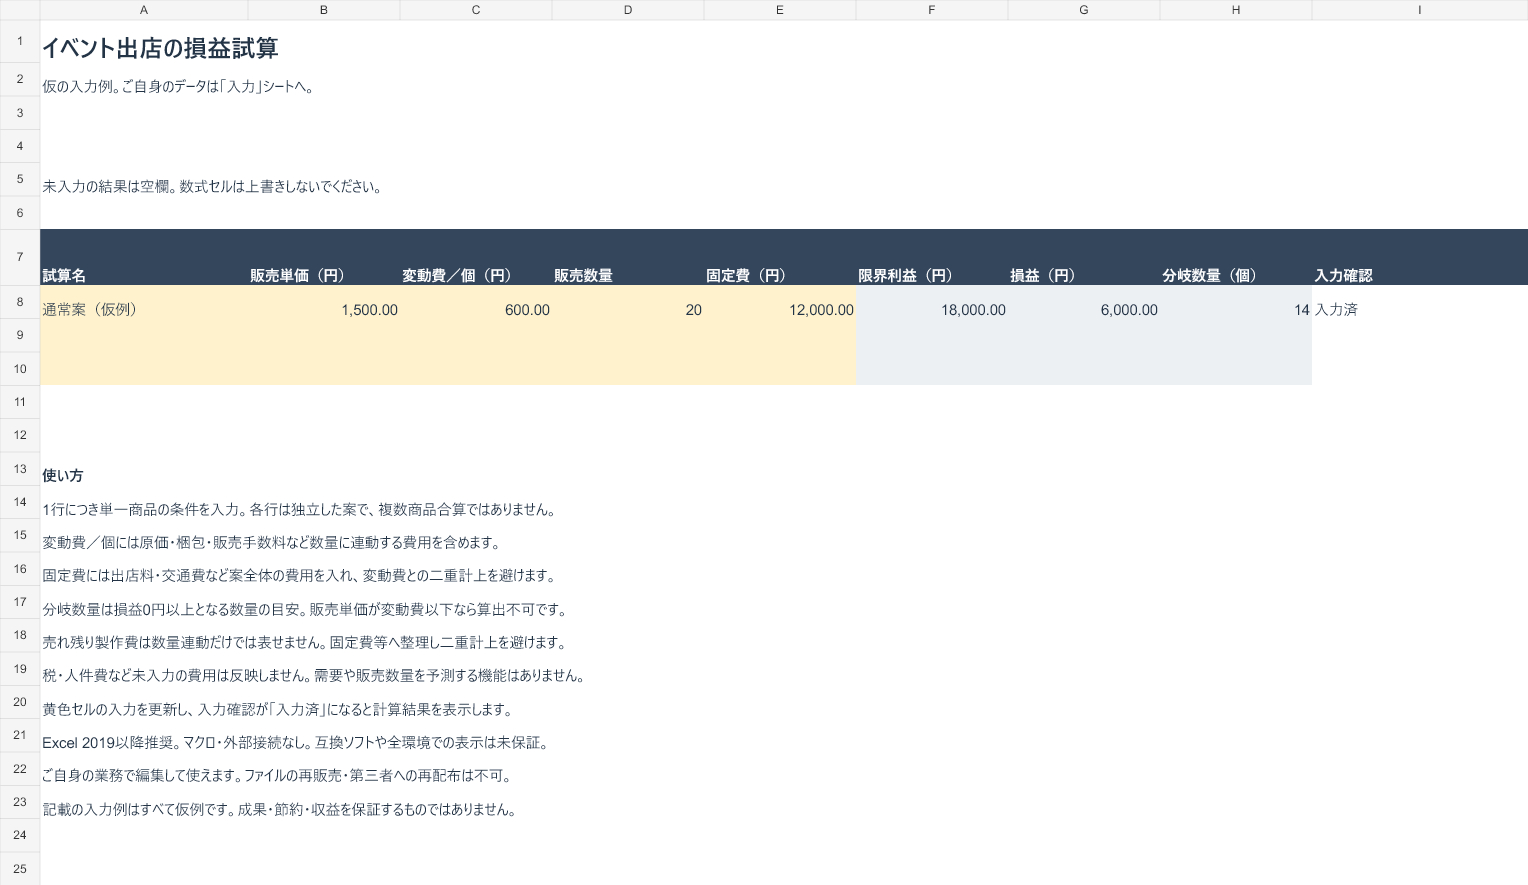The width and height of the screenshot is (1528, 885).
Task: Click the 販売数量 header cell
Action: [x=628, y=257]
